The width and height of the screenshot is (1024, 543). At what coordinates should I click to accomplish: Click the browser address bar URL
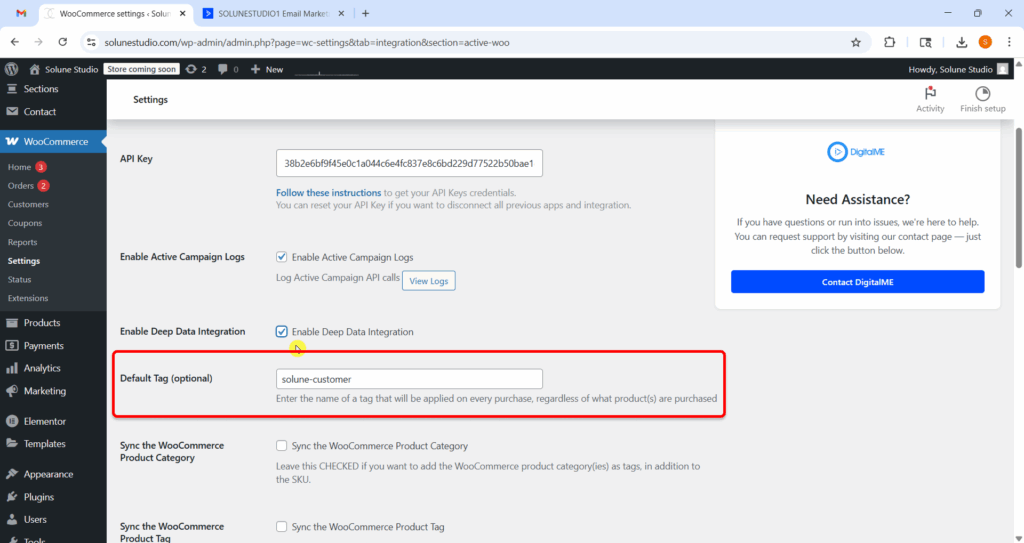click(x=307, y=42)
